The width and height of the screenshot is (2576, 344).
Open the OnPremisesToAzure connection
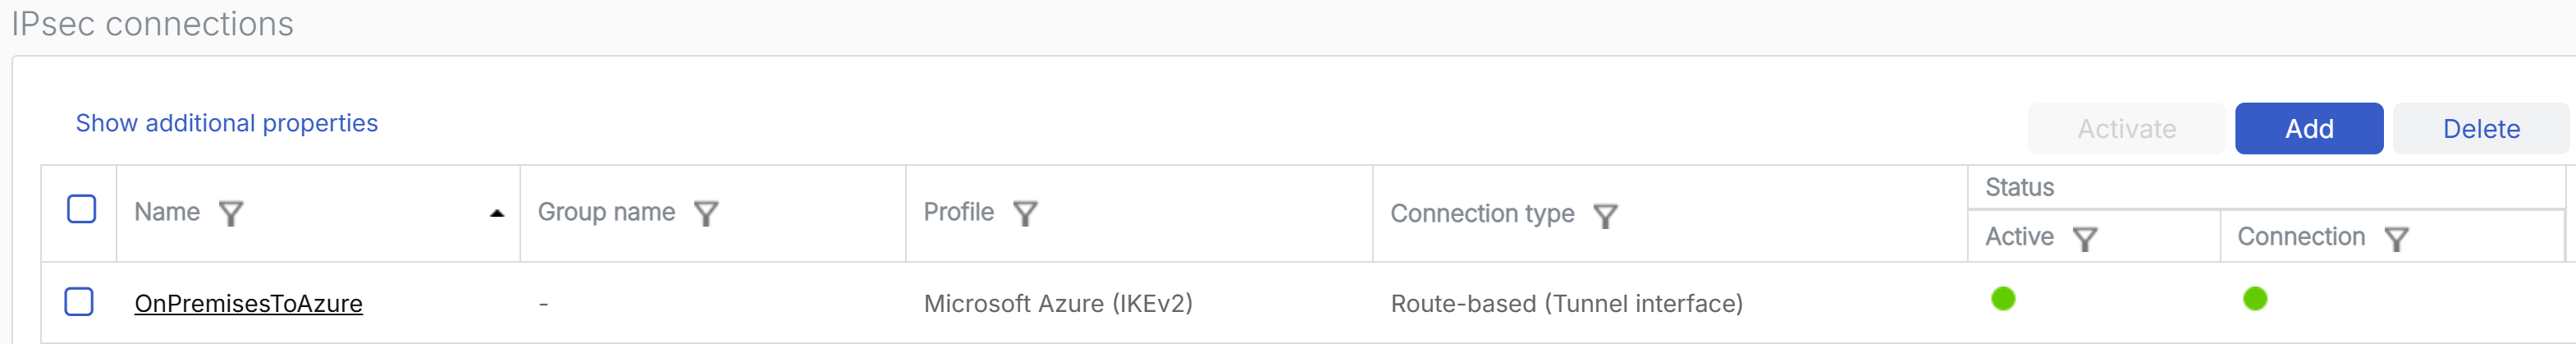pyautogui.click(x=248, y=303)
